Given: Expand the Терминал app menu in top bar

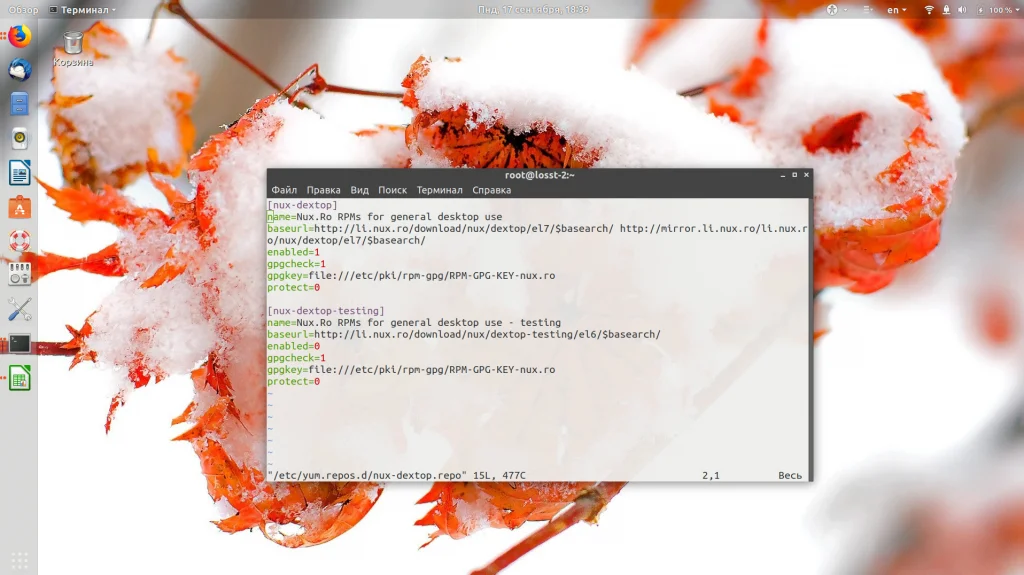Looking at the screenshot, I should (83, 10).
